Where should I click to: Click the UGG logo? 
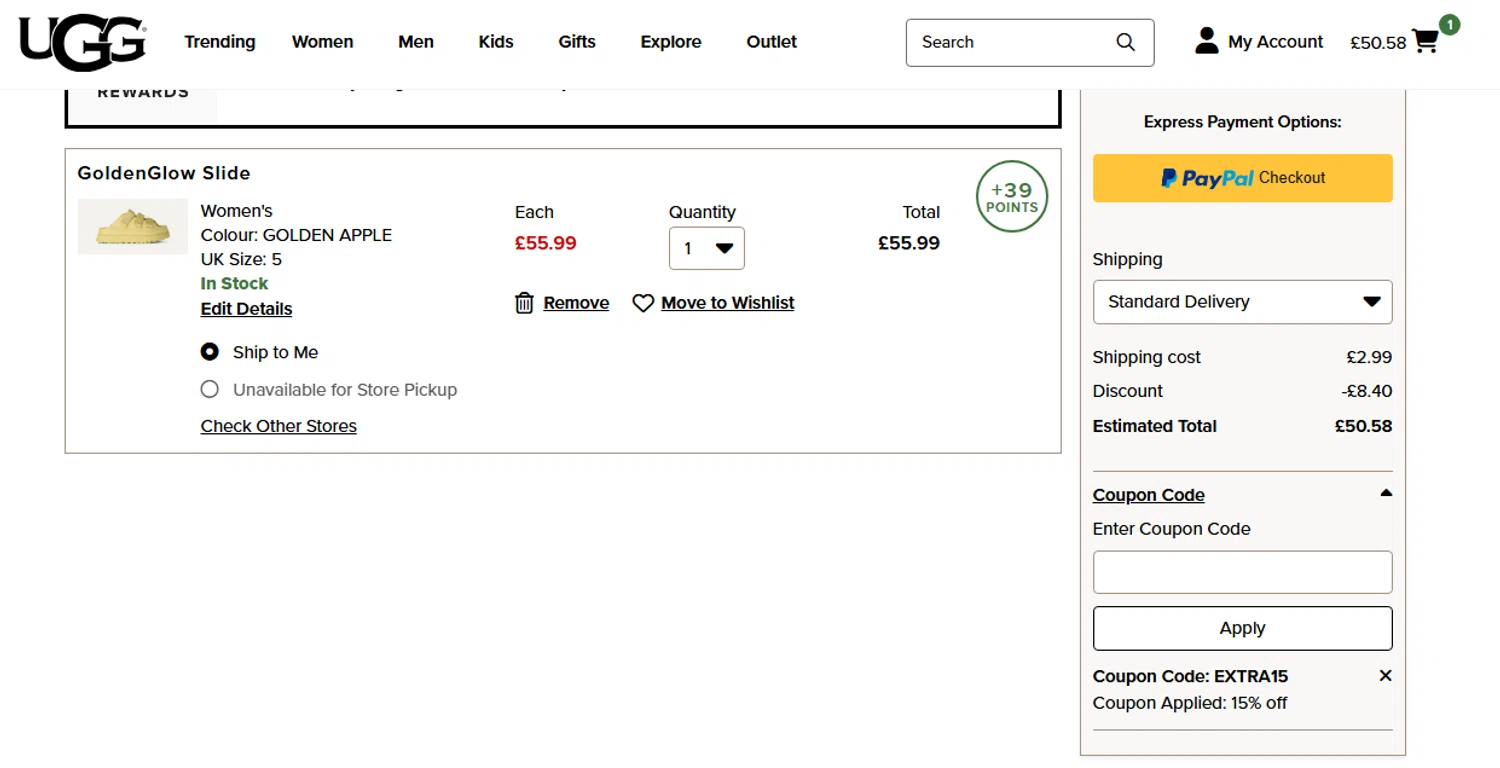[83, 42]
